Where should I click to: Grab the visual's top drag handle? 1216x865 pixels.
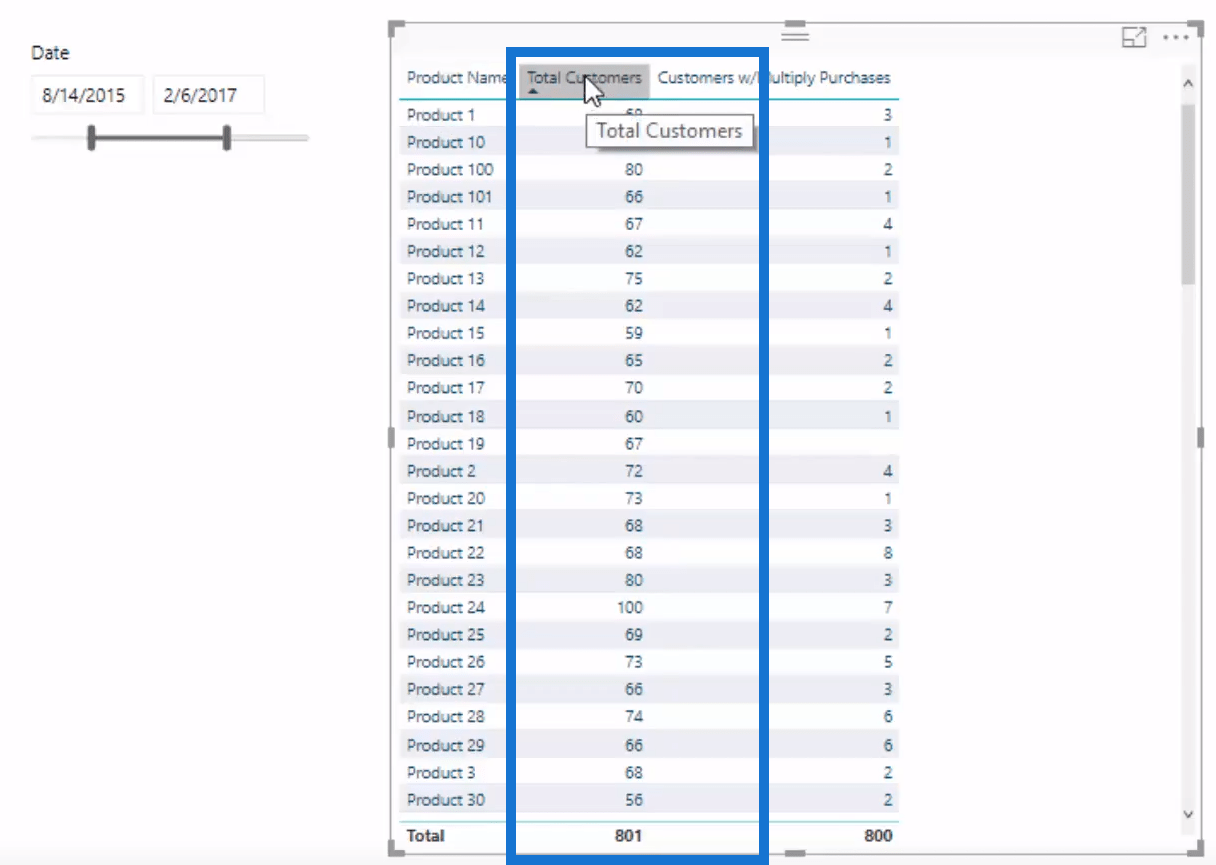click(x=795, y=35)
